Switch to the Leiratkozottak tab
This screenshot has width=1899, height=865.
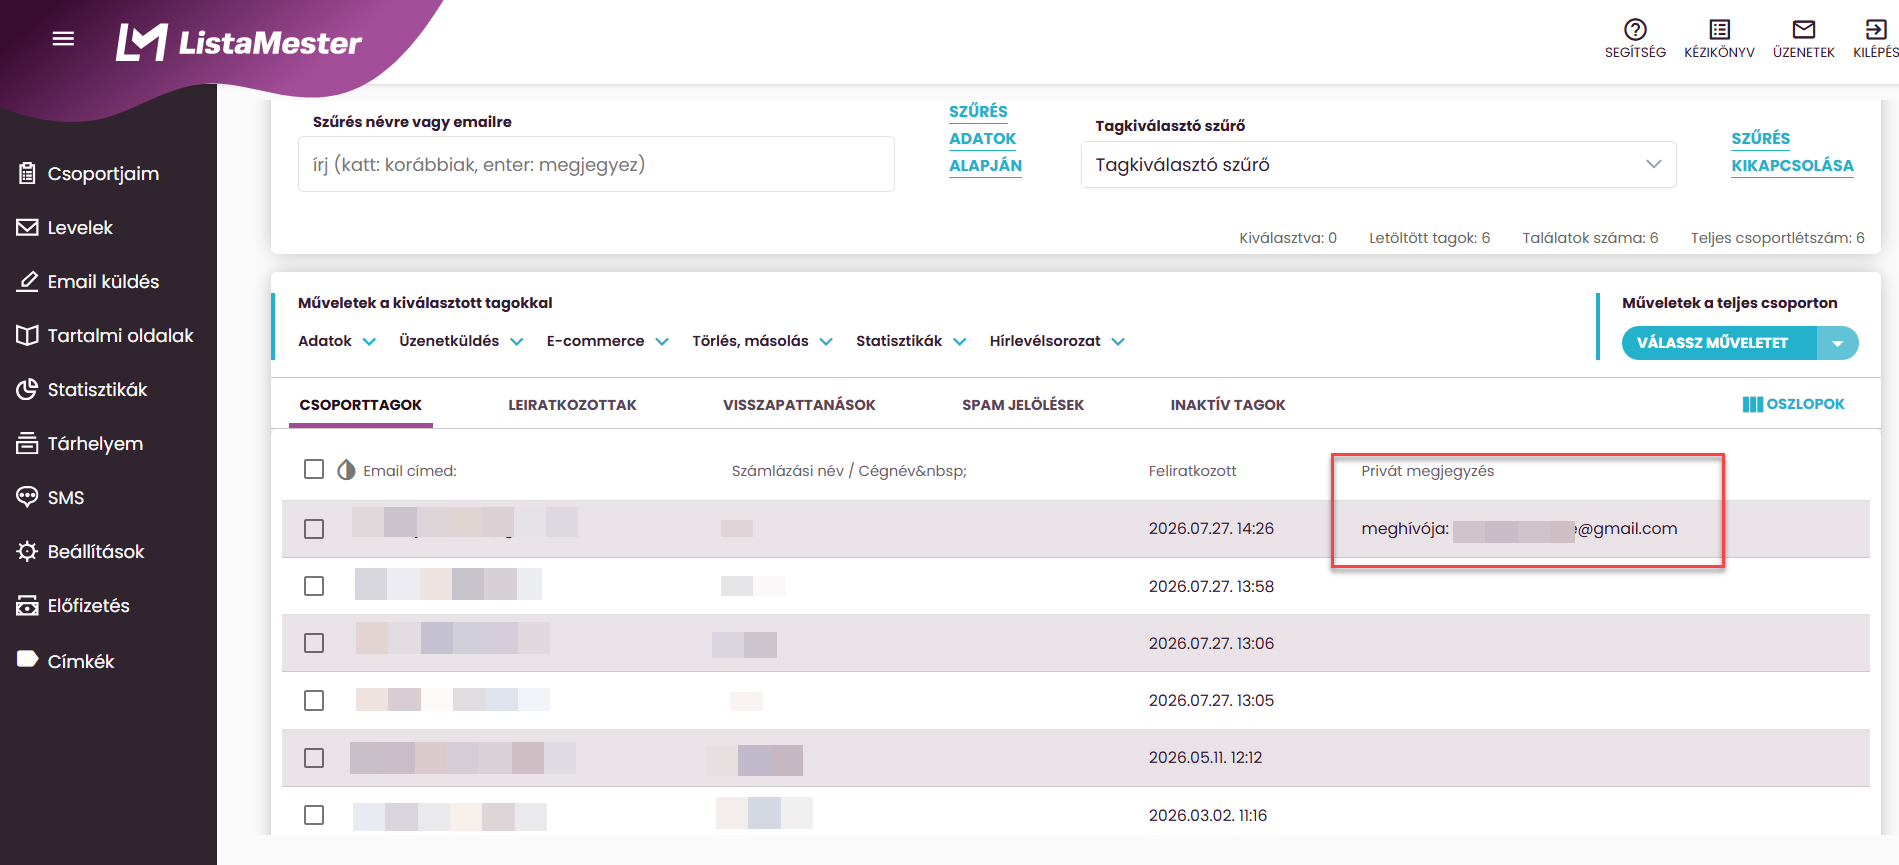[x=572, y=405]
